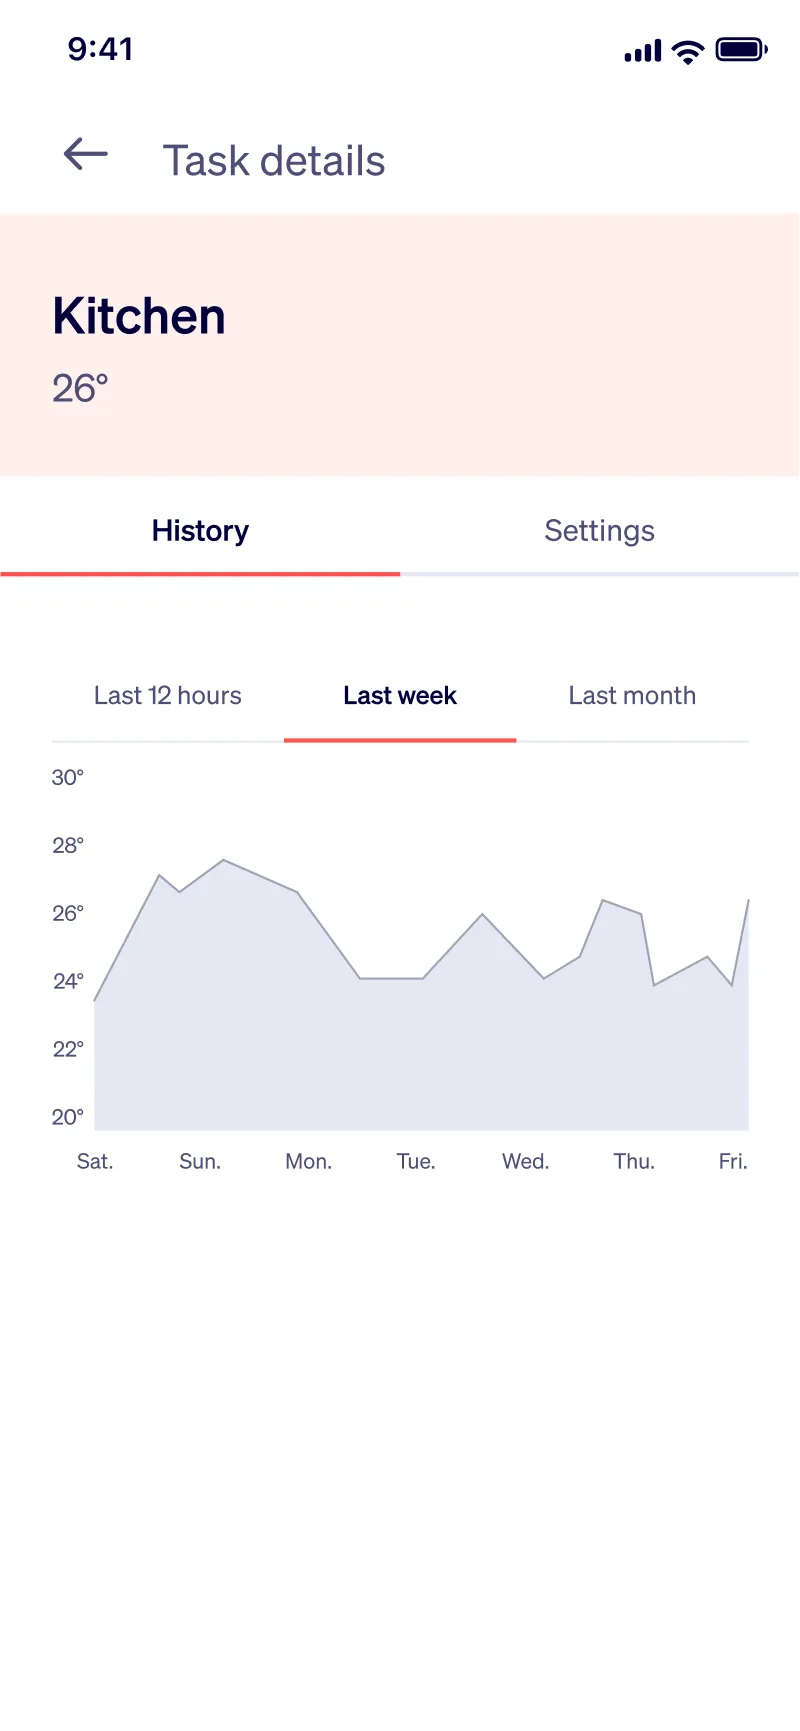800x1731 pixels.
Task: Switch to the Settings tab
Action: click(x=599, y=531)
